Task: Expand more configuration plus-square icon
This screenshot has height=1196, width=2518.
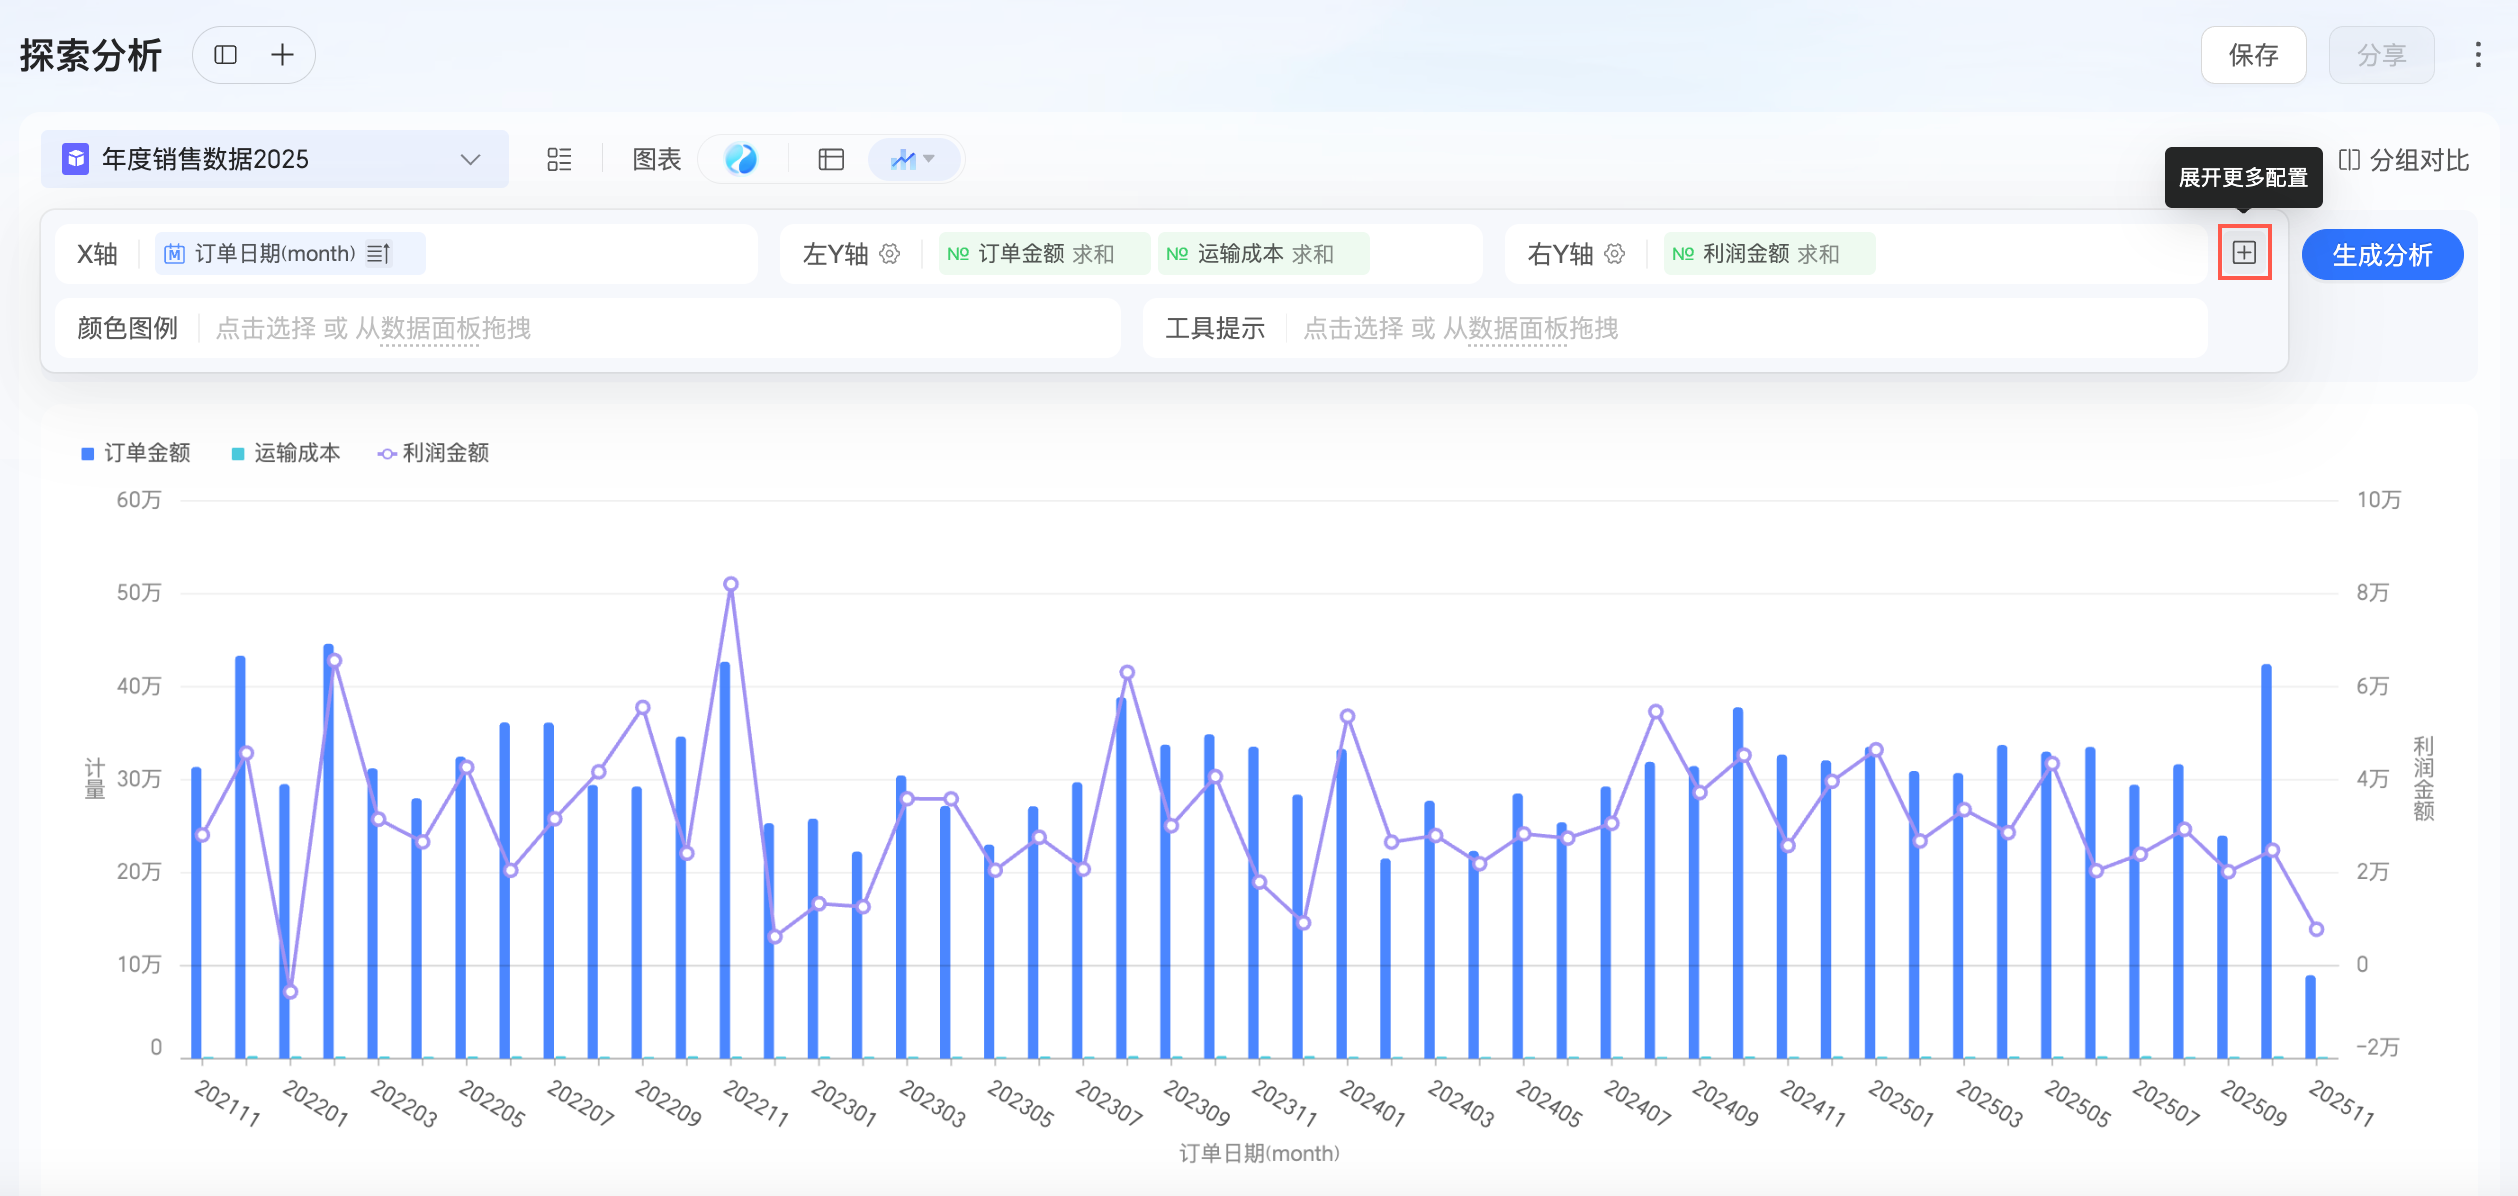Action: (2244, 253)
